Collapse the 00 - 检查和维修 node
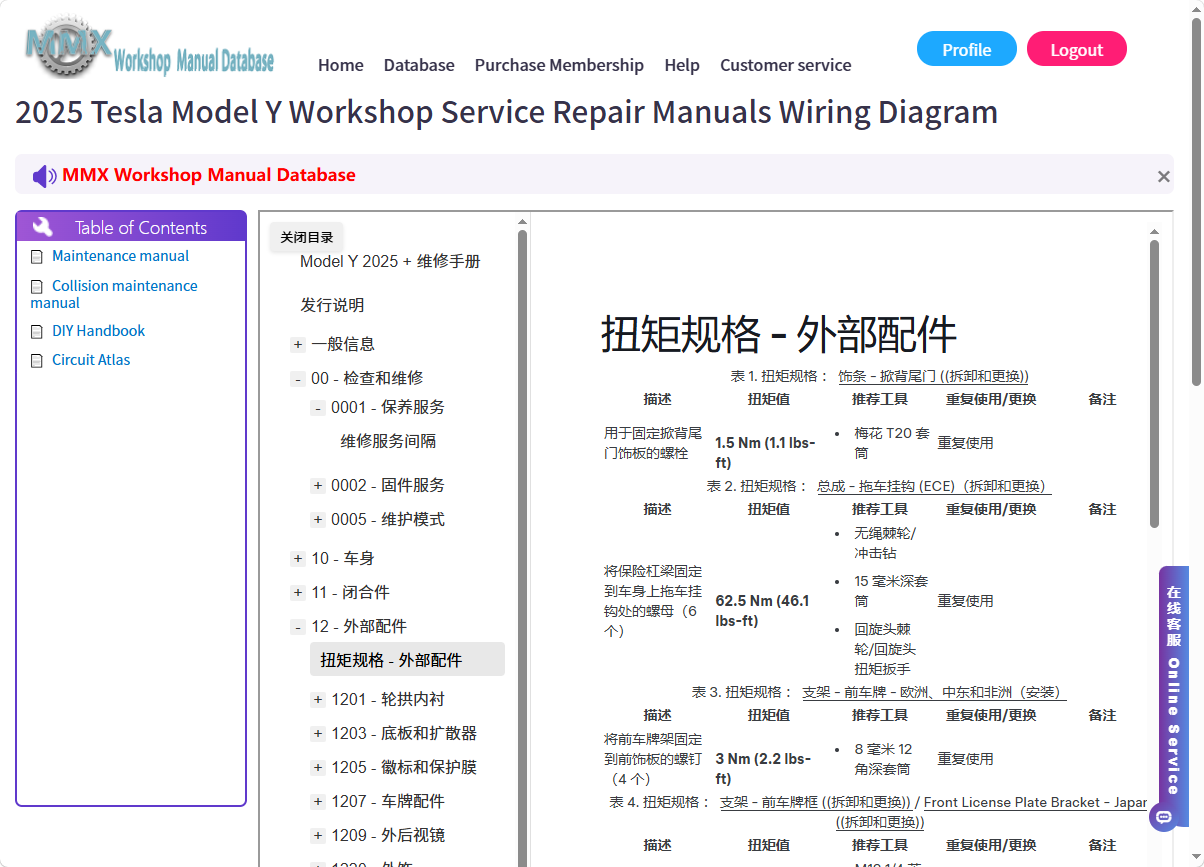The height and width of the screenshot is (867, 1204). click(x=298, y=379)
